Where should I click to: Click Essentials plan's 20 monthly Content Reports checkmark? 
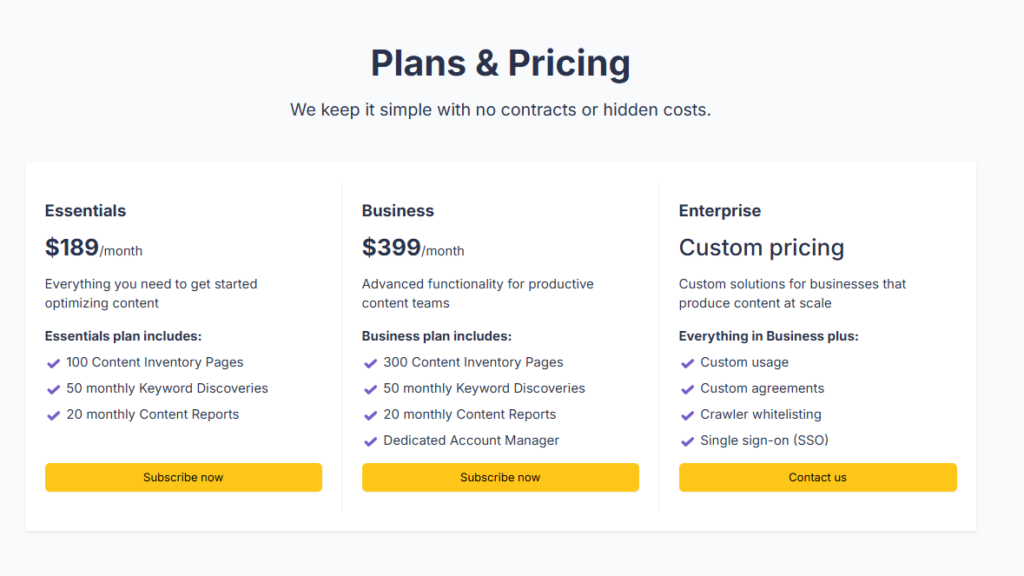pos(54,415)
